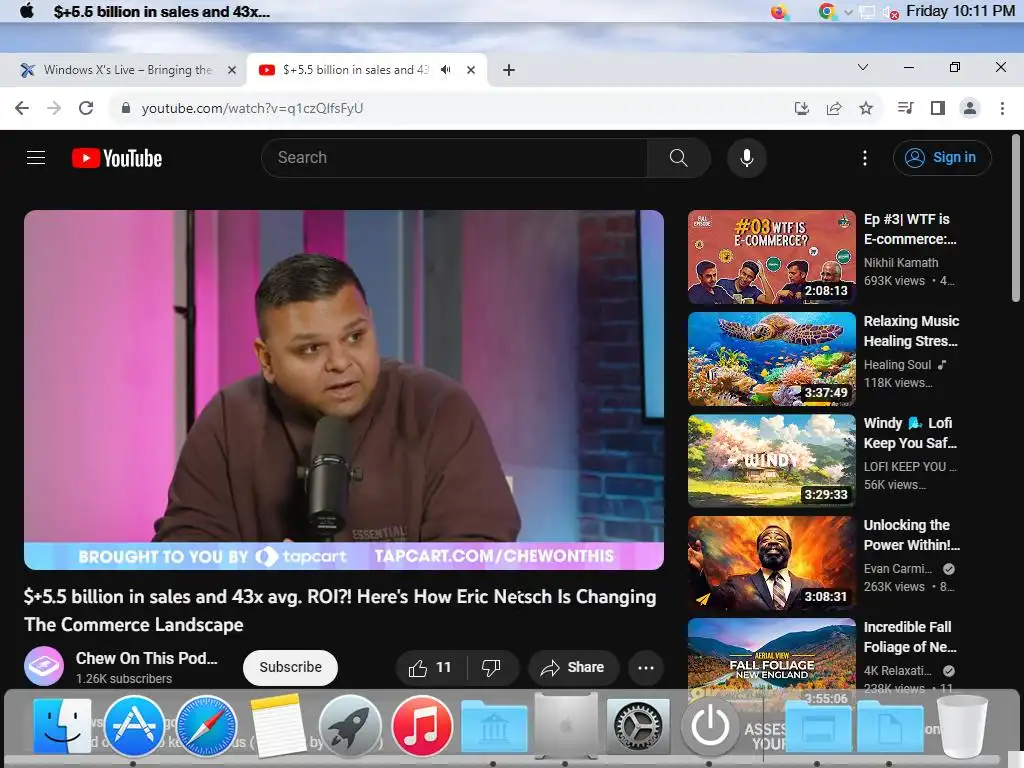The width and height of the screenshot is (1024, 768).
Task: Open Windy Lofi video thumbnail
Action: click(772, 461)
